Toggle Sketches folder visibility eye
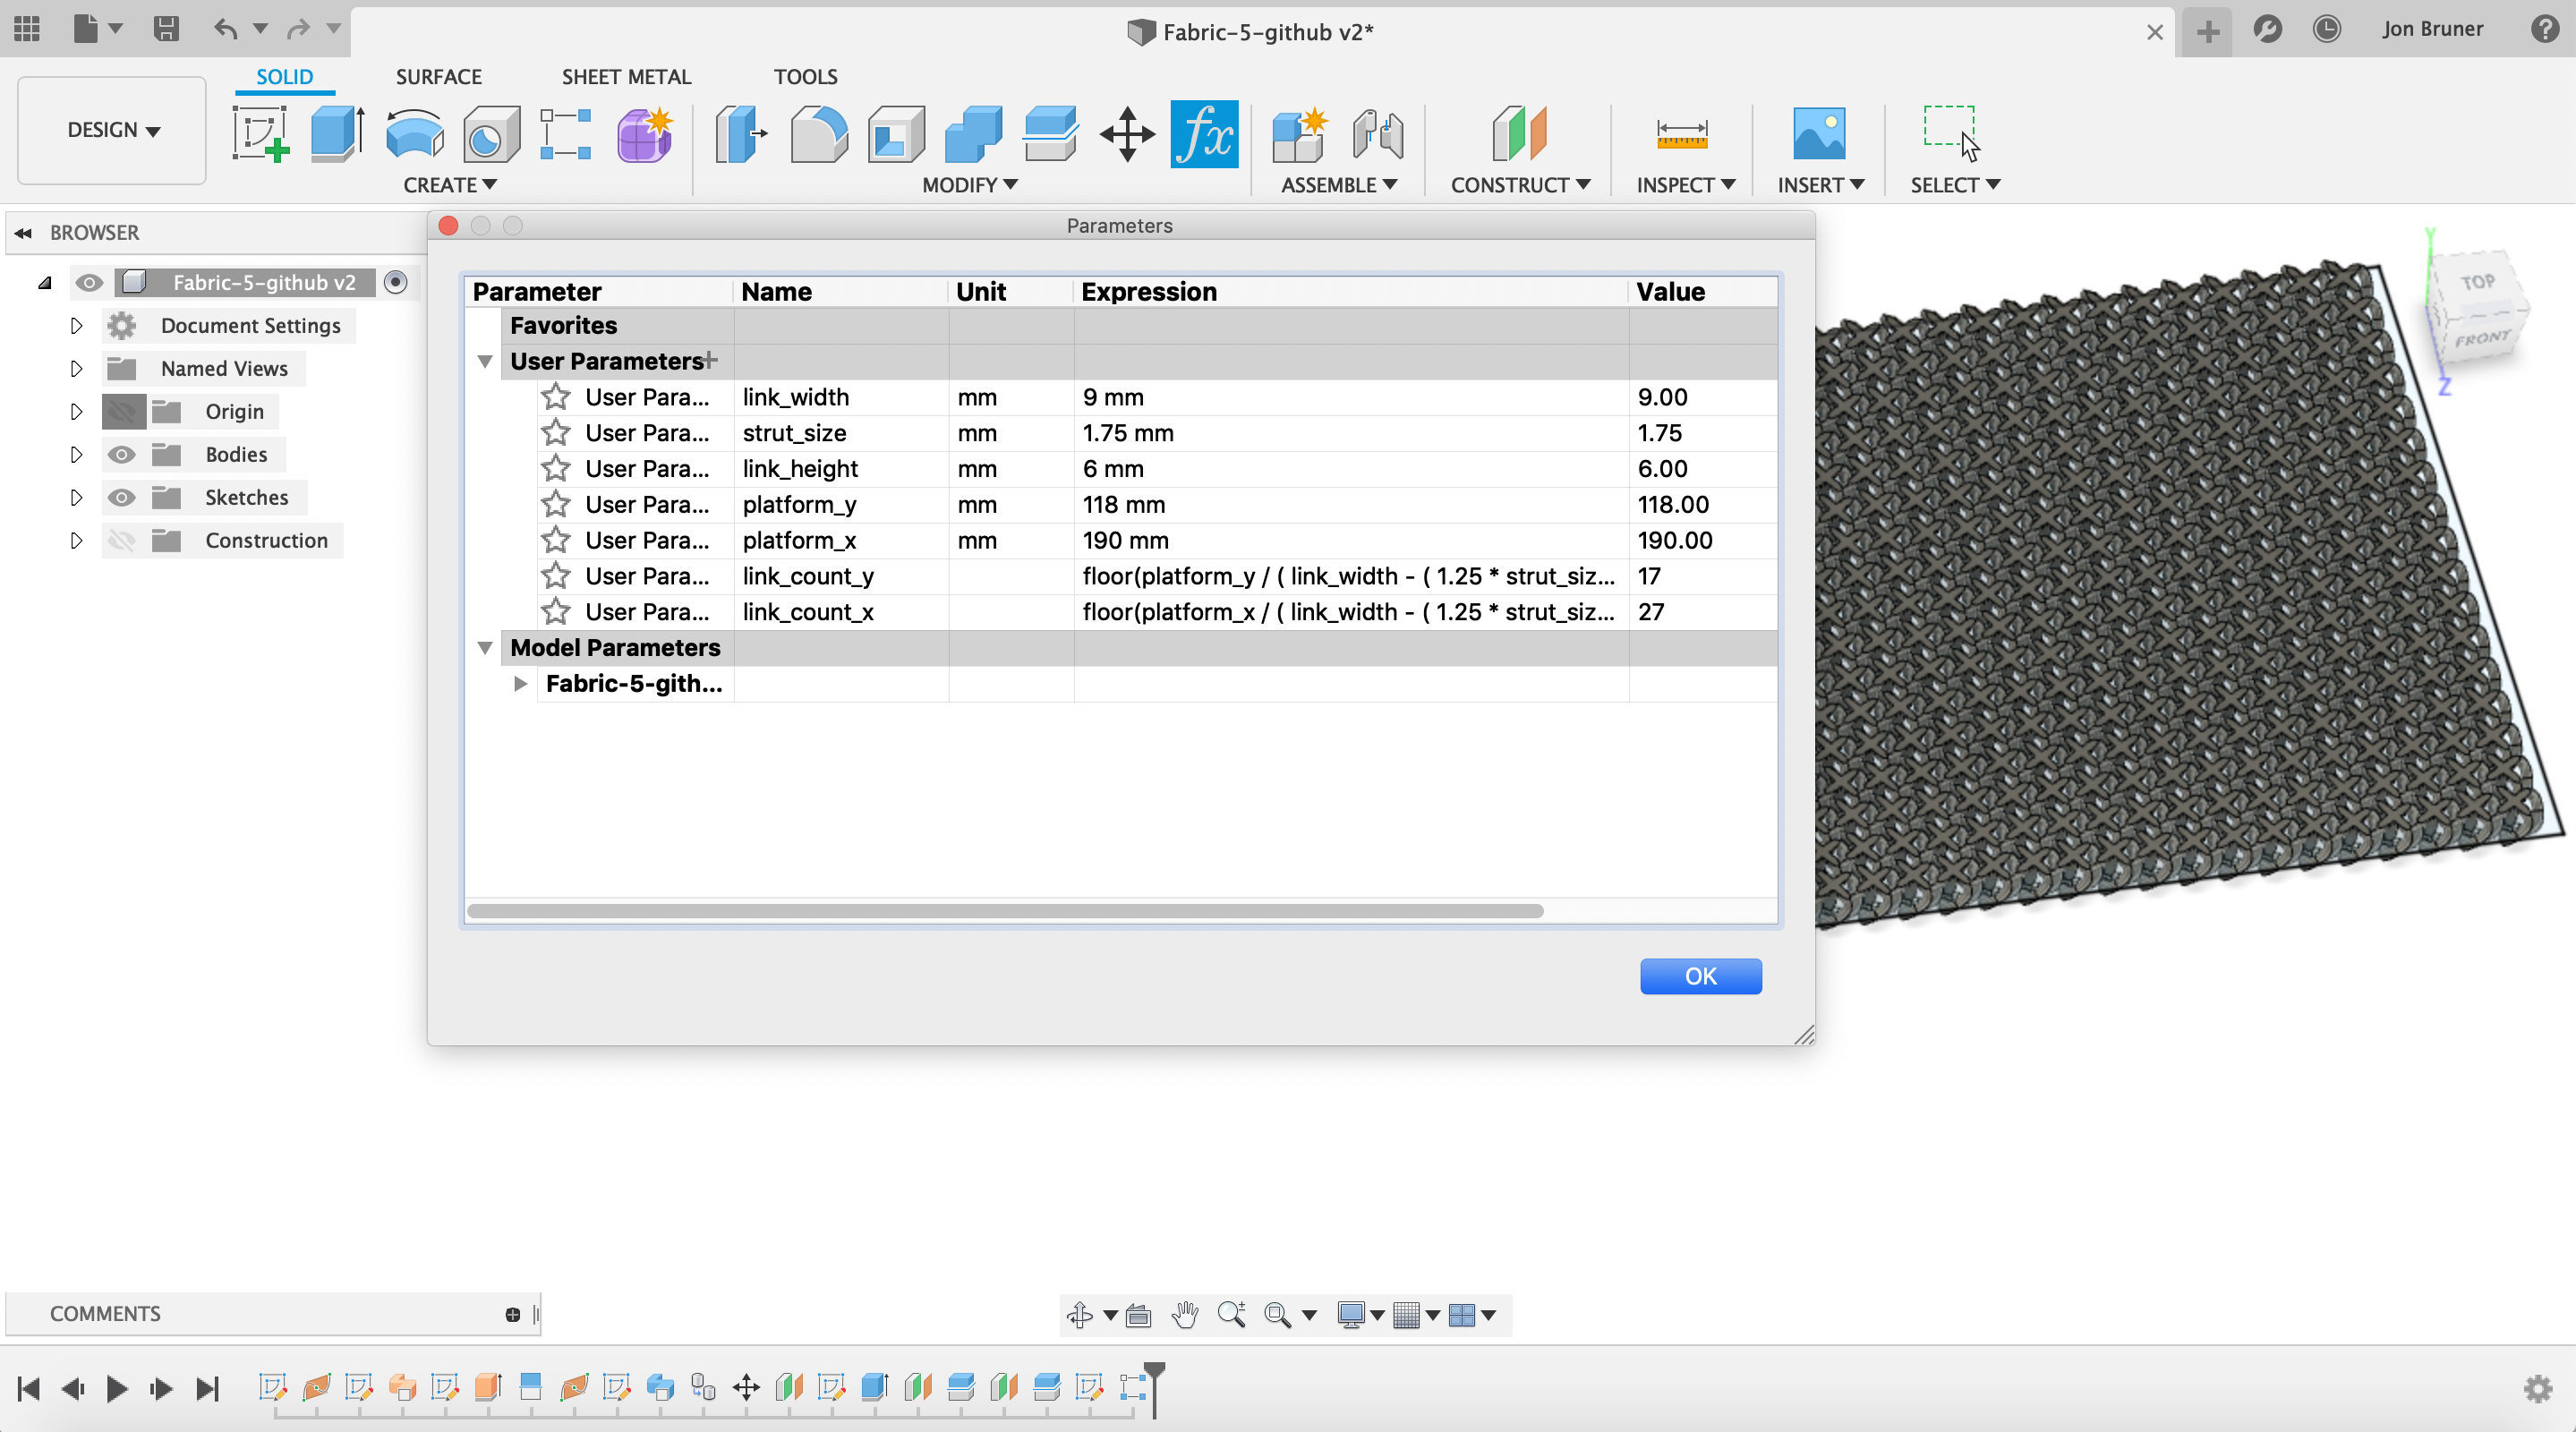 click(122, 498)
